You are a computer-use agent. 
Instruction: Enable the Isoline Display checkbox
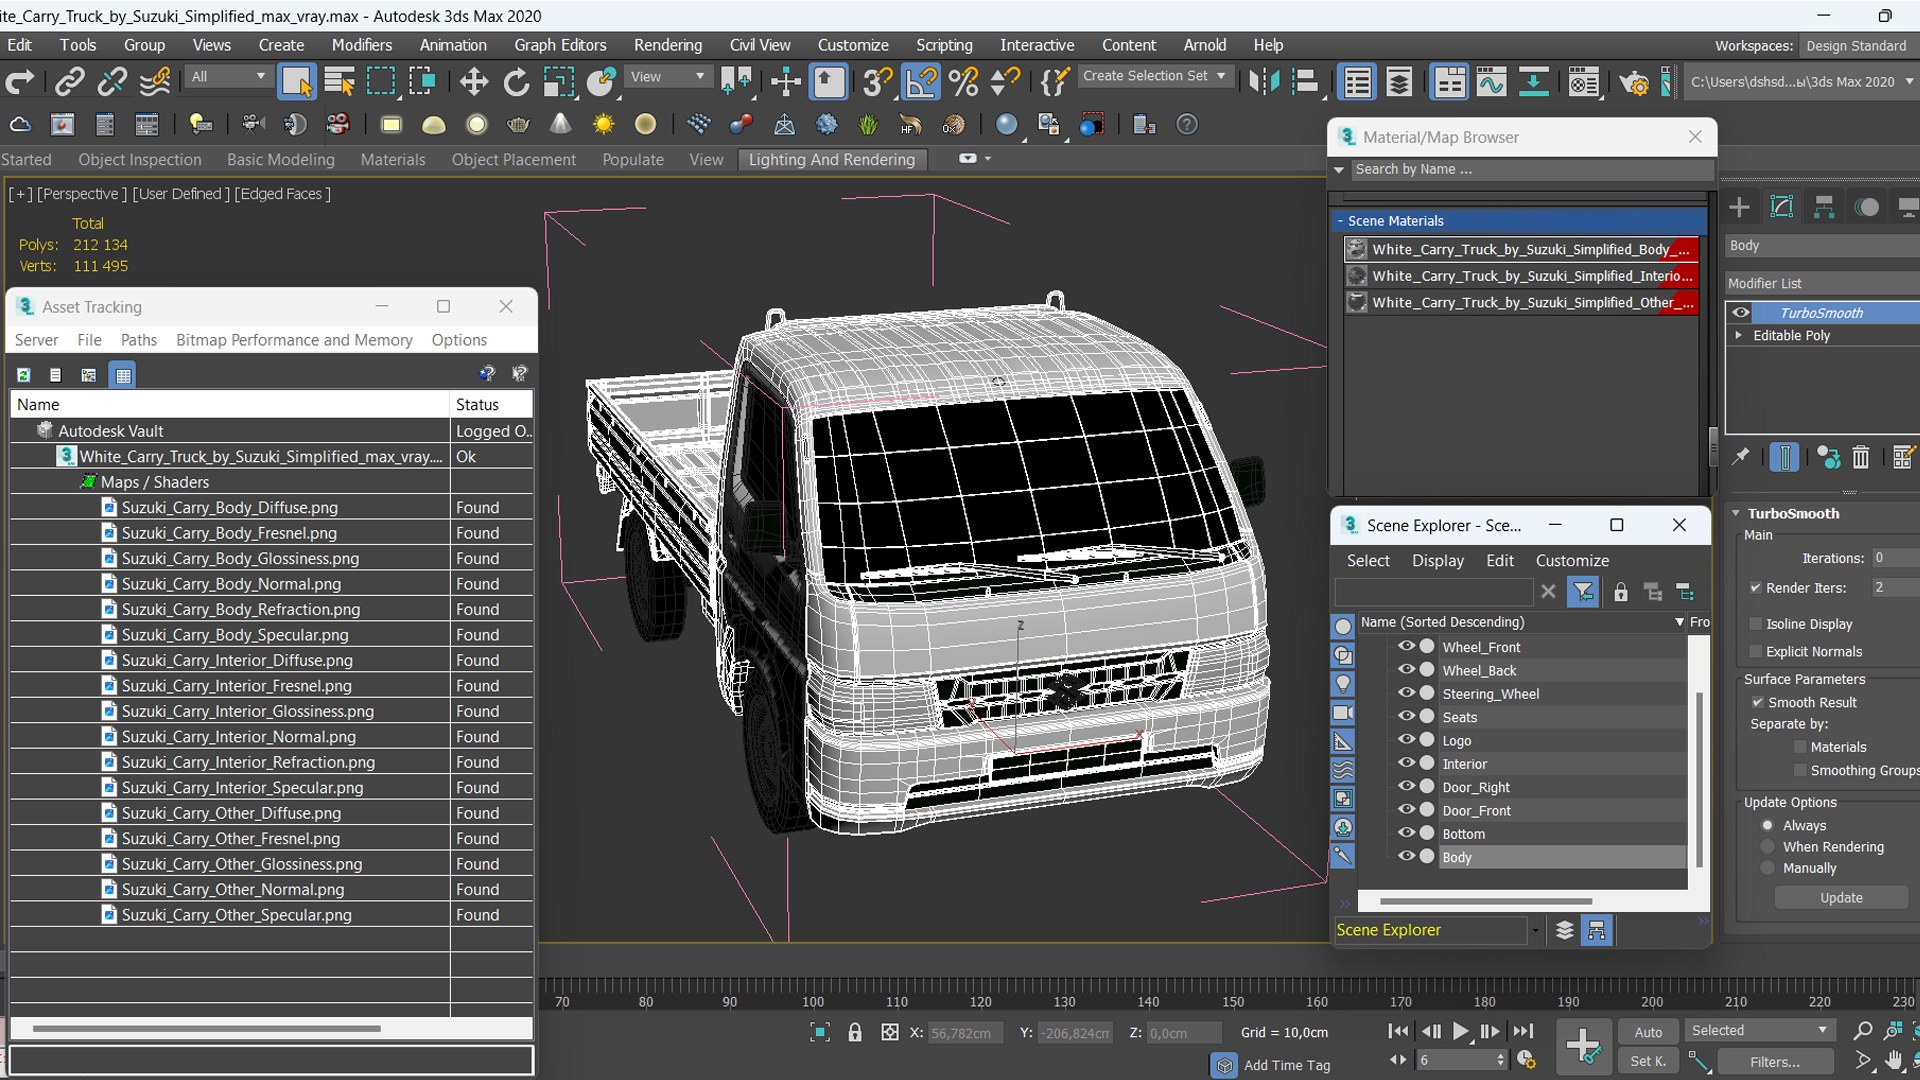click(1755, 624)
